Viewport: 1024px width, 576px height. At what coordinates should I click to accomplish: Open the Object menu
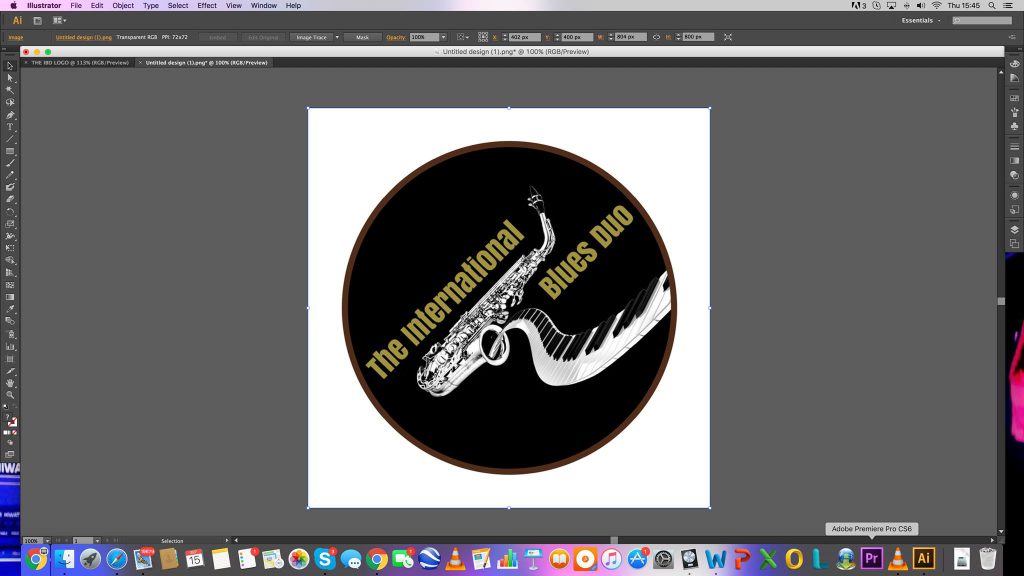point(123,6)
